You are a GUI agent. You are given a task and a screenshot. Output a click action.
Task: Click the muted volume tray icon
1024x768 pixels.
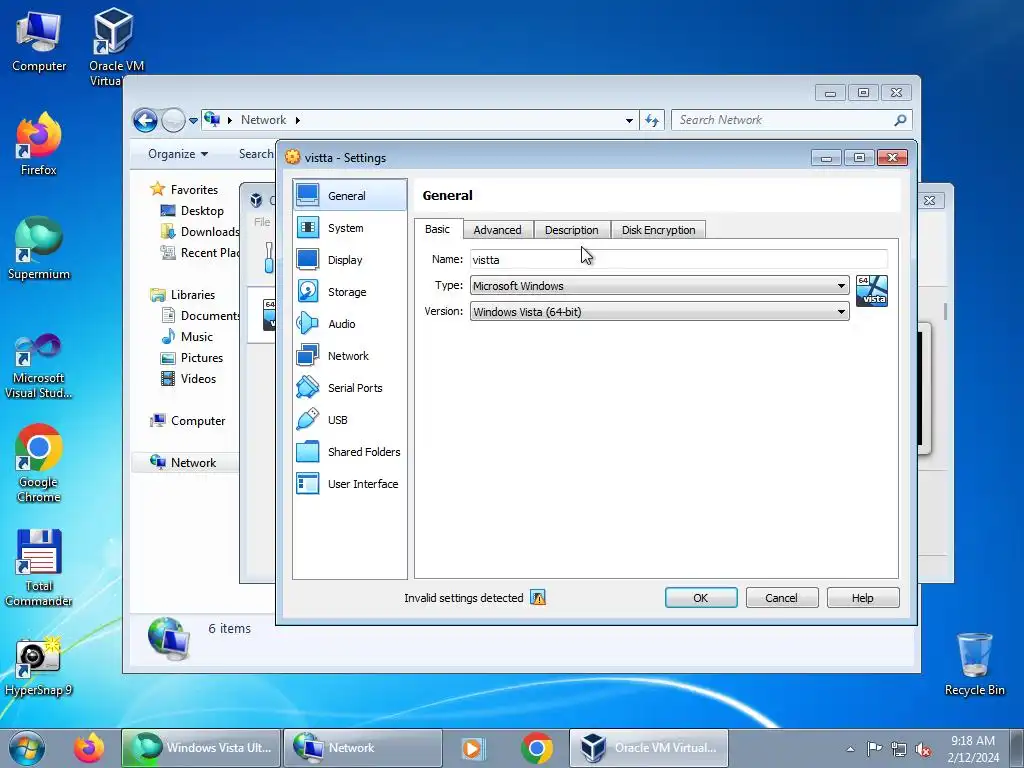point(923,749)
